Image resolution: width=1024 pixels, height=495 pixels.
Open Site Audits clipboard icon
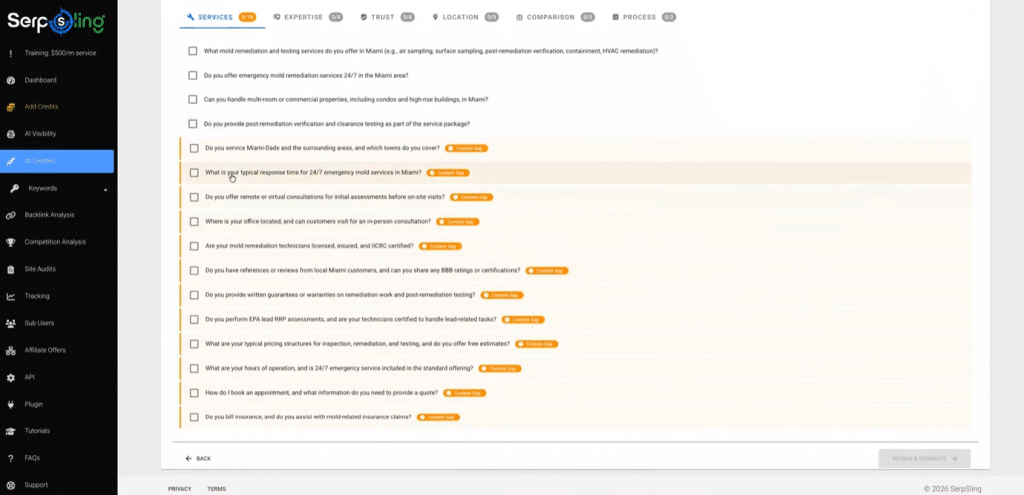tap(10, 269)
